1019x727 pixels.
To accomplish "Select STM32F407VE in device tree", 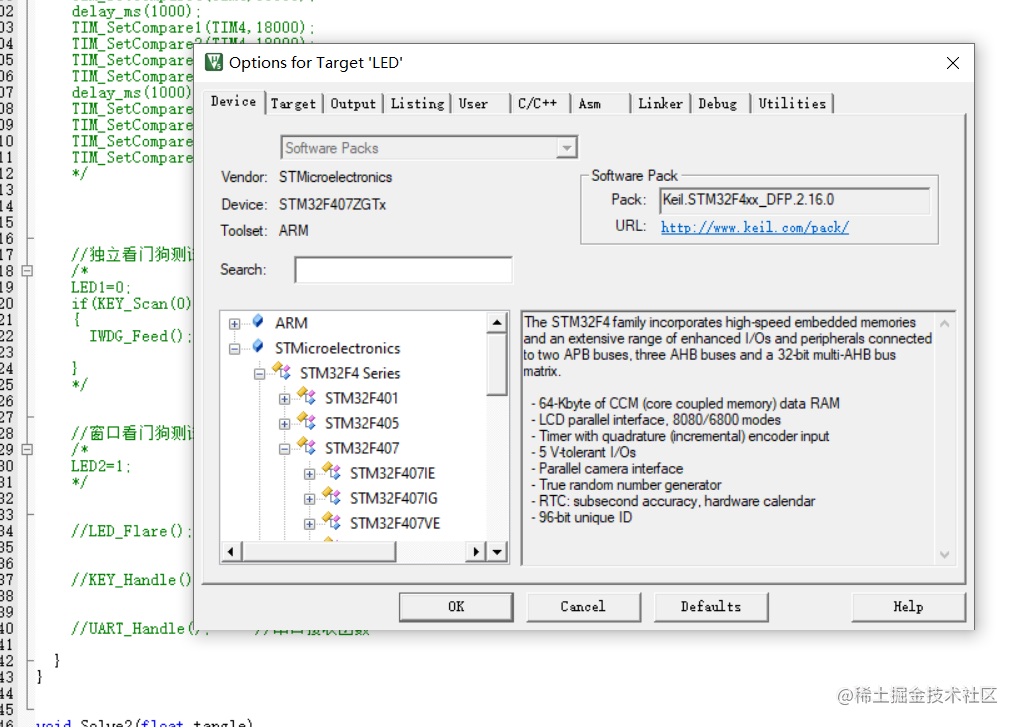I will point(394,523).
